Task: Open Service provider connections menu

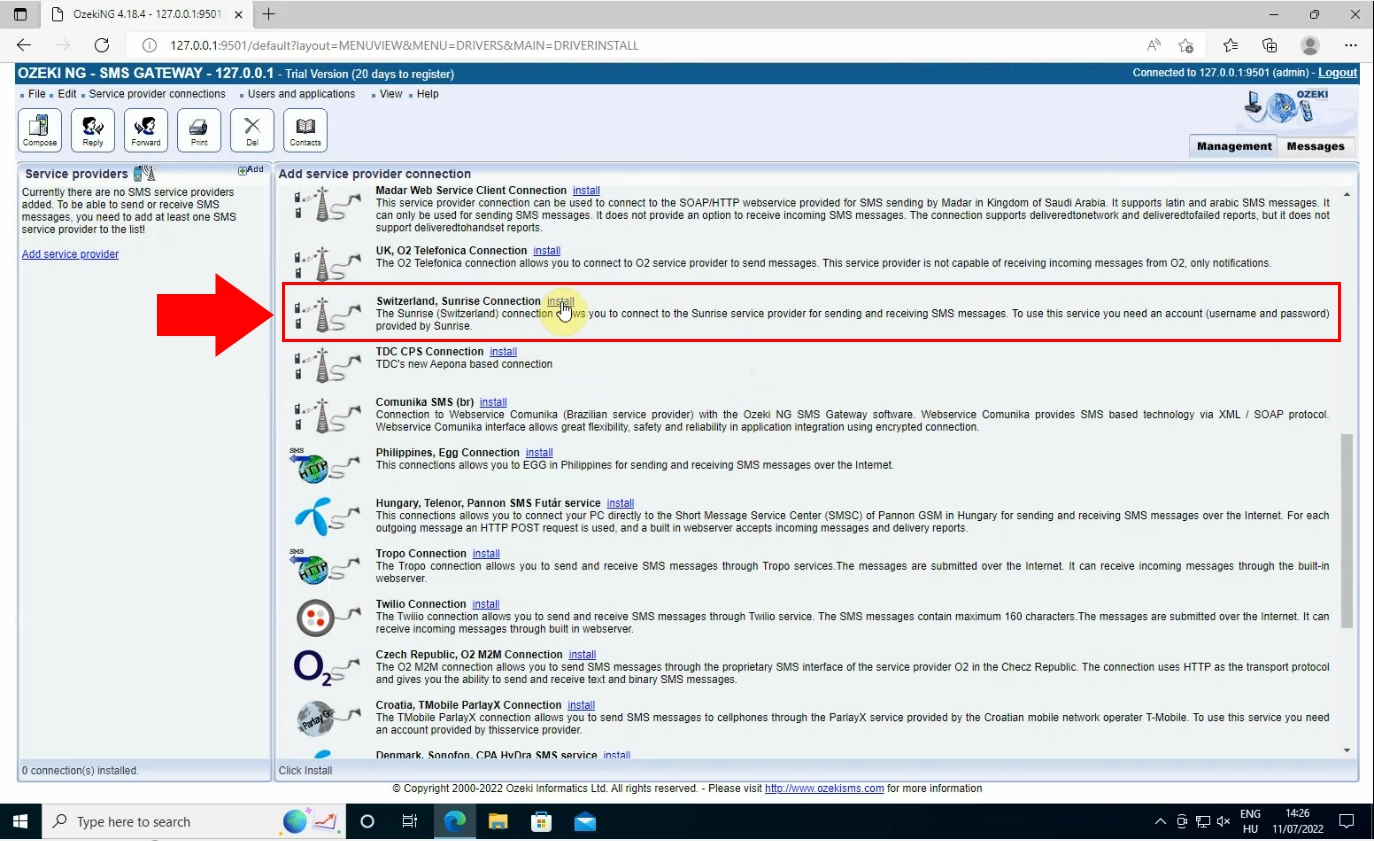Action: pos(157,94)
